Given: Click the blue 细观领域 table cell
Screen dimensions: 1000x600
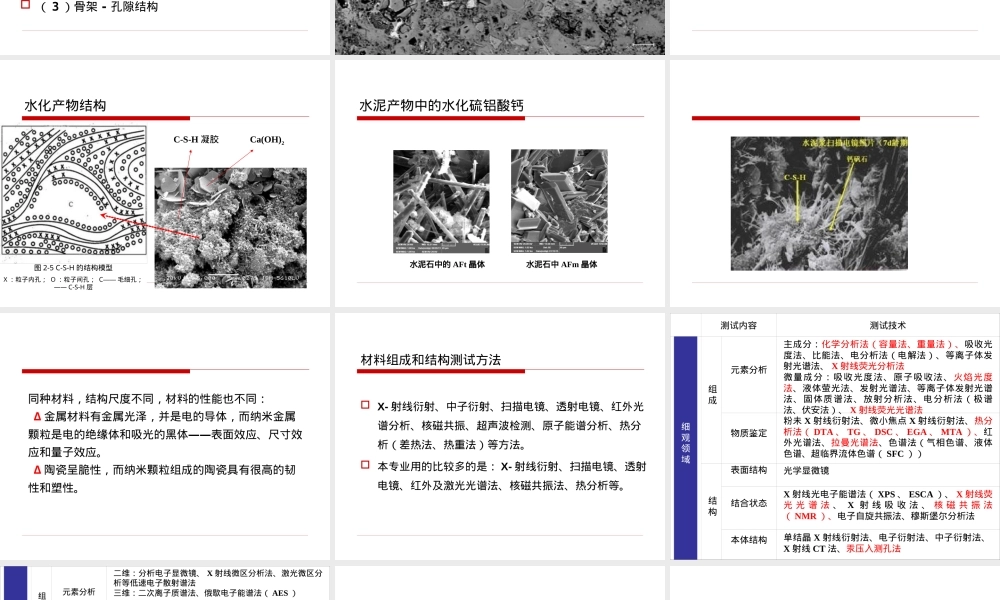Looking at the screenshot, I should (686, 448).
